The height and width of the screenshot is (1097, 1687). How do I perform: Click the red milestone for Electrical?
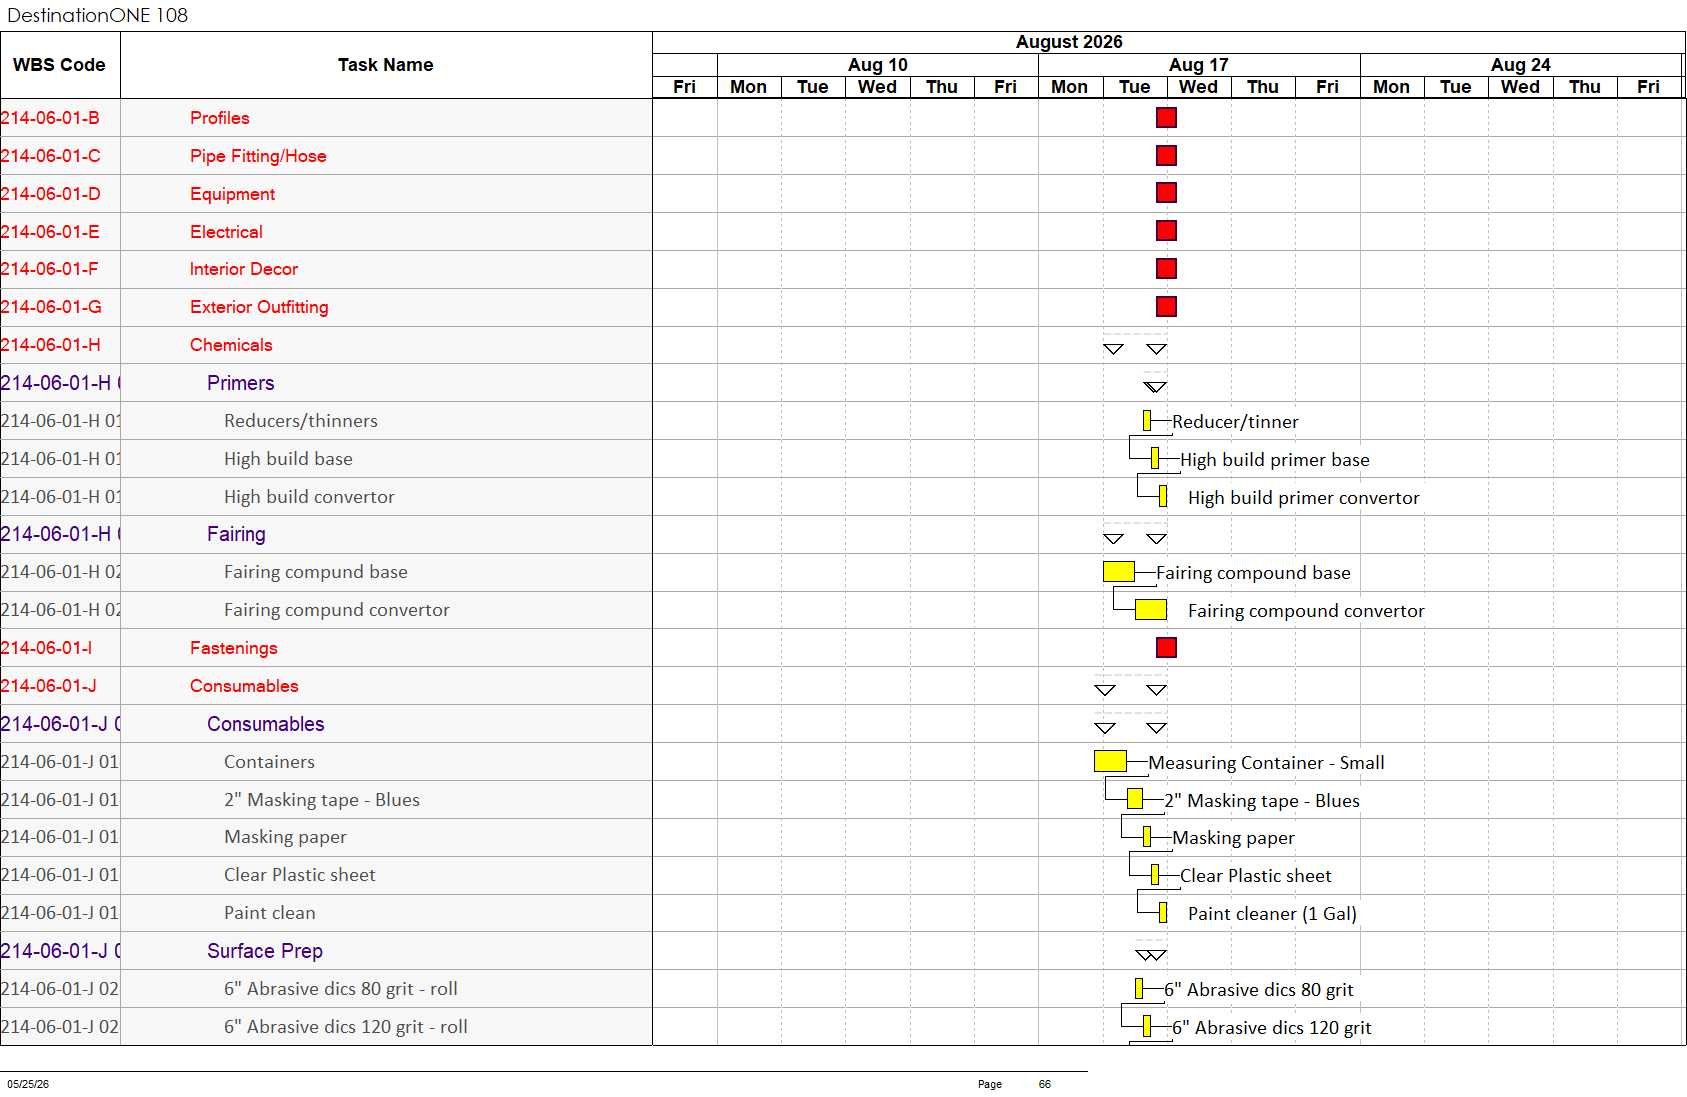pos(1166,231)
